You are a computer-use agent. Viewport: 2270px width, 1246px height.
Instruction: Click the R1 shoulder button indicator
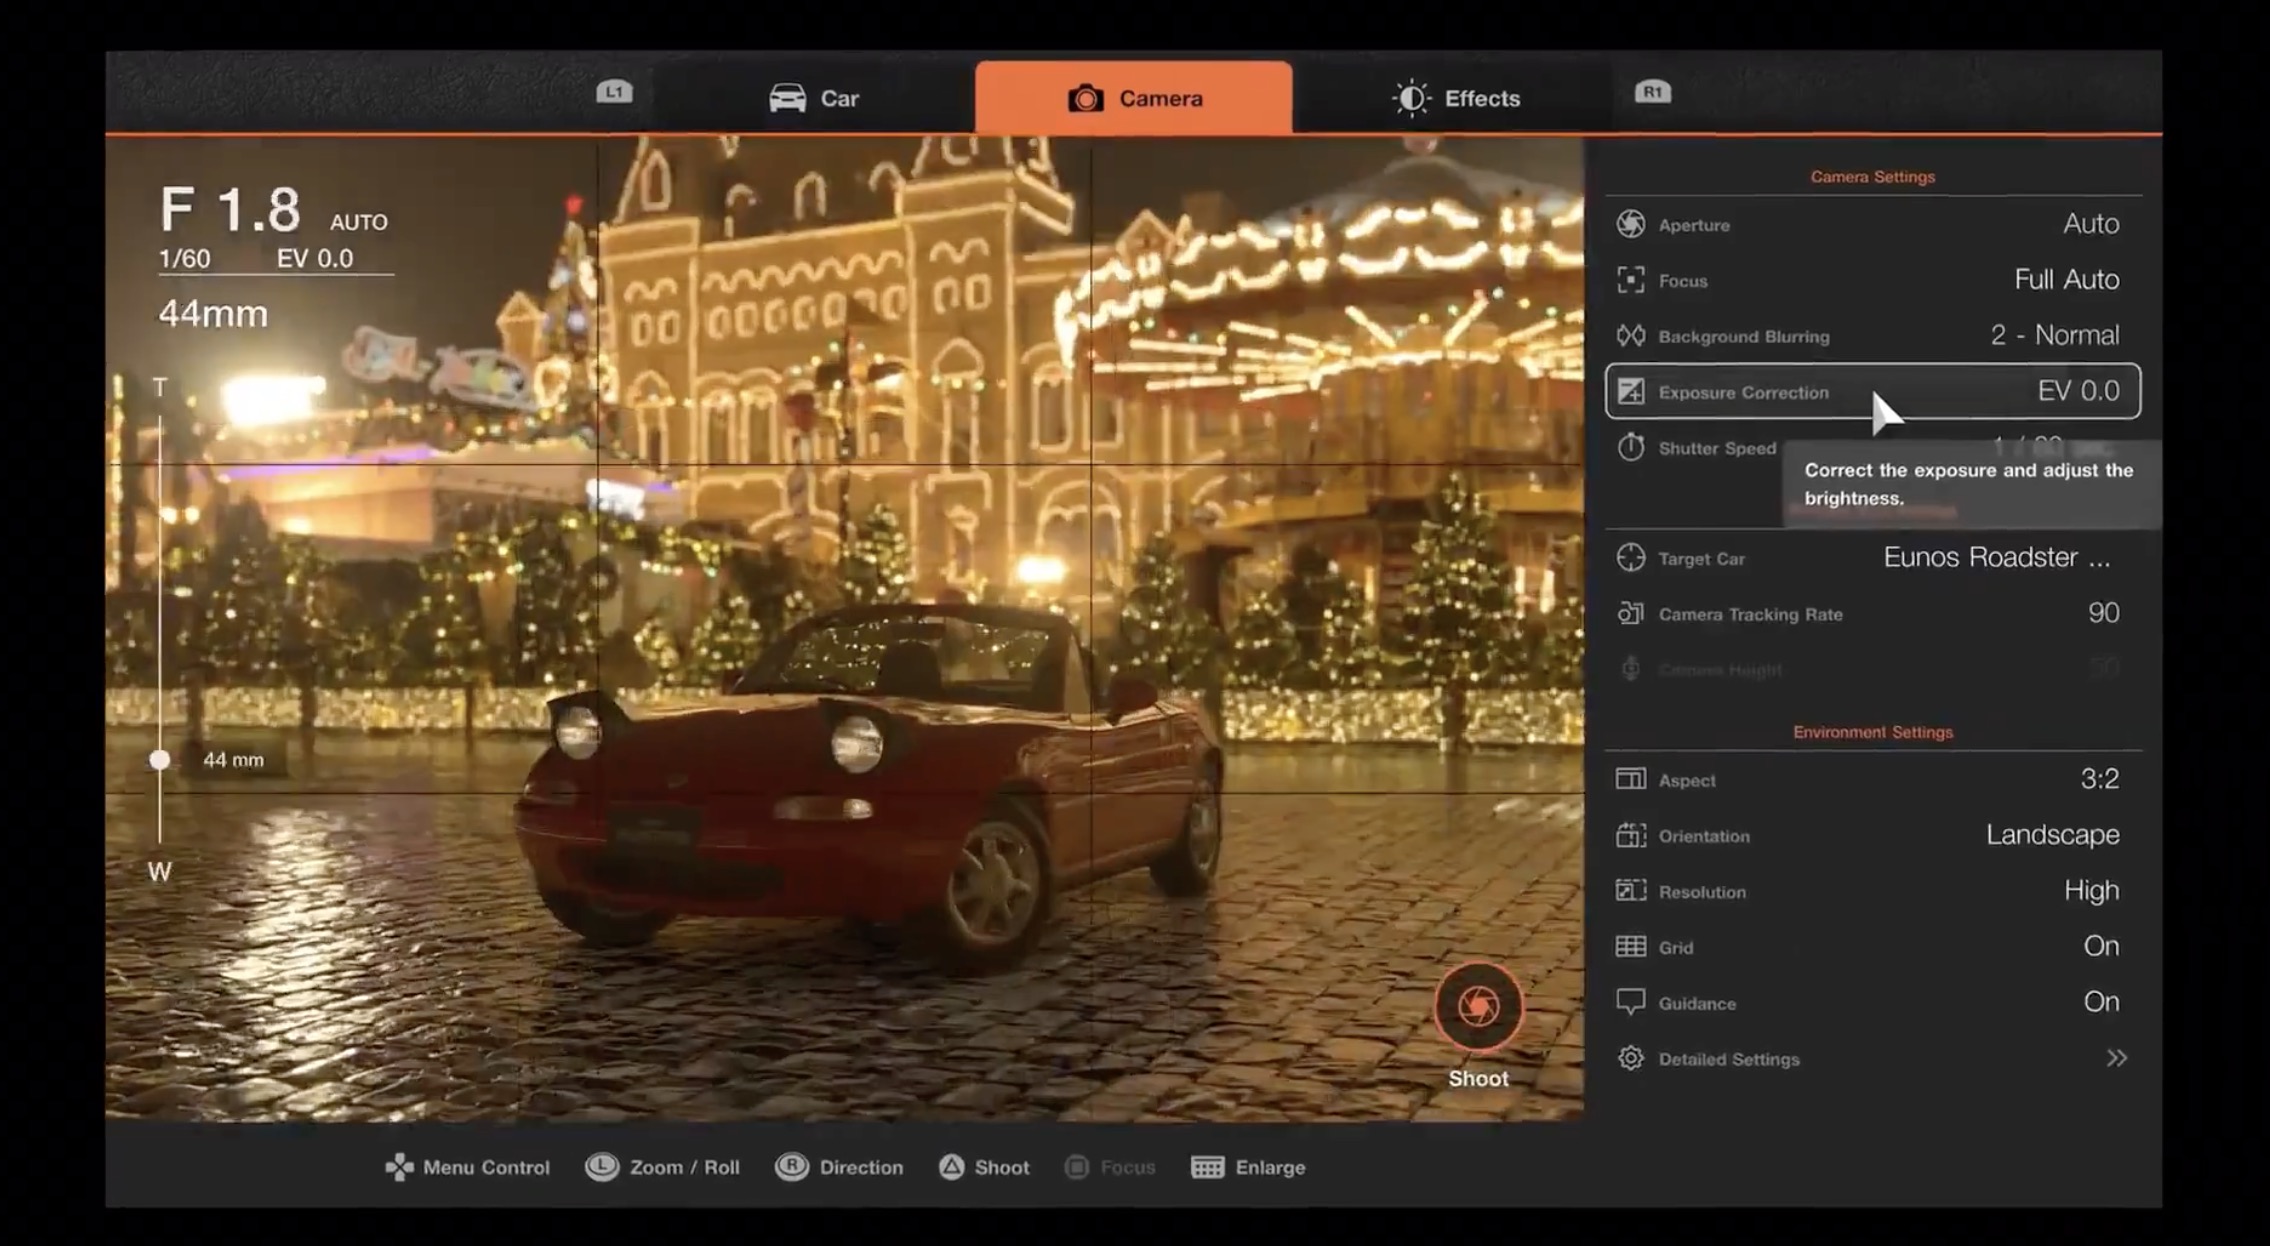tap(1652, 92)
